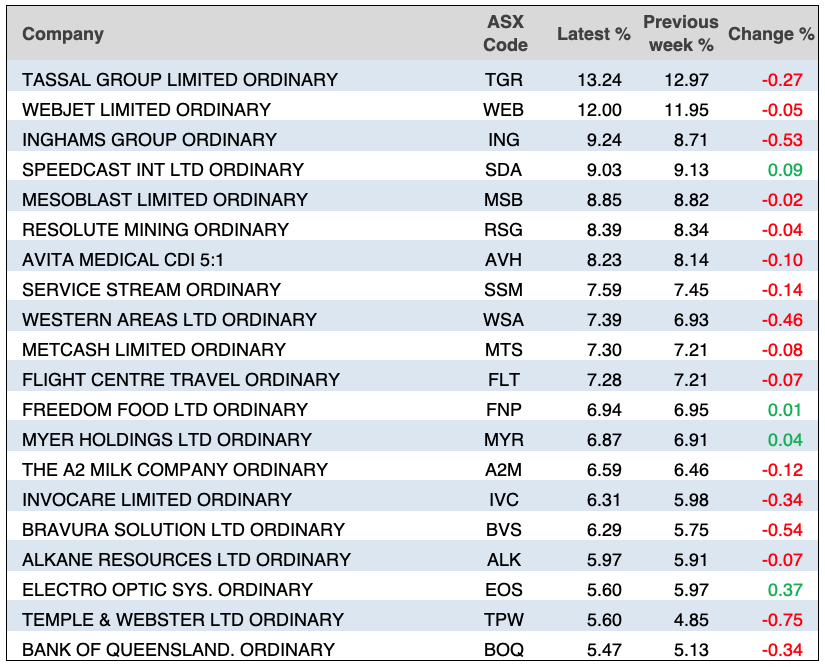The image size is (825, 667).
Task: Select the WEB ticker code
Action: click(x=504, y=110)
